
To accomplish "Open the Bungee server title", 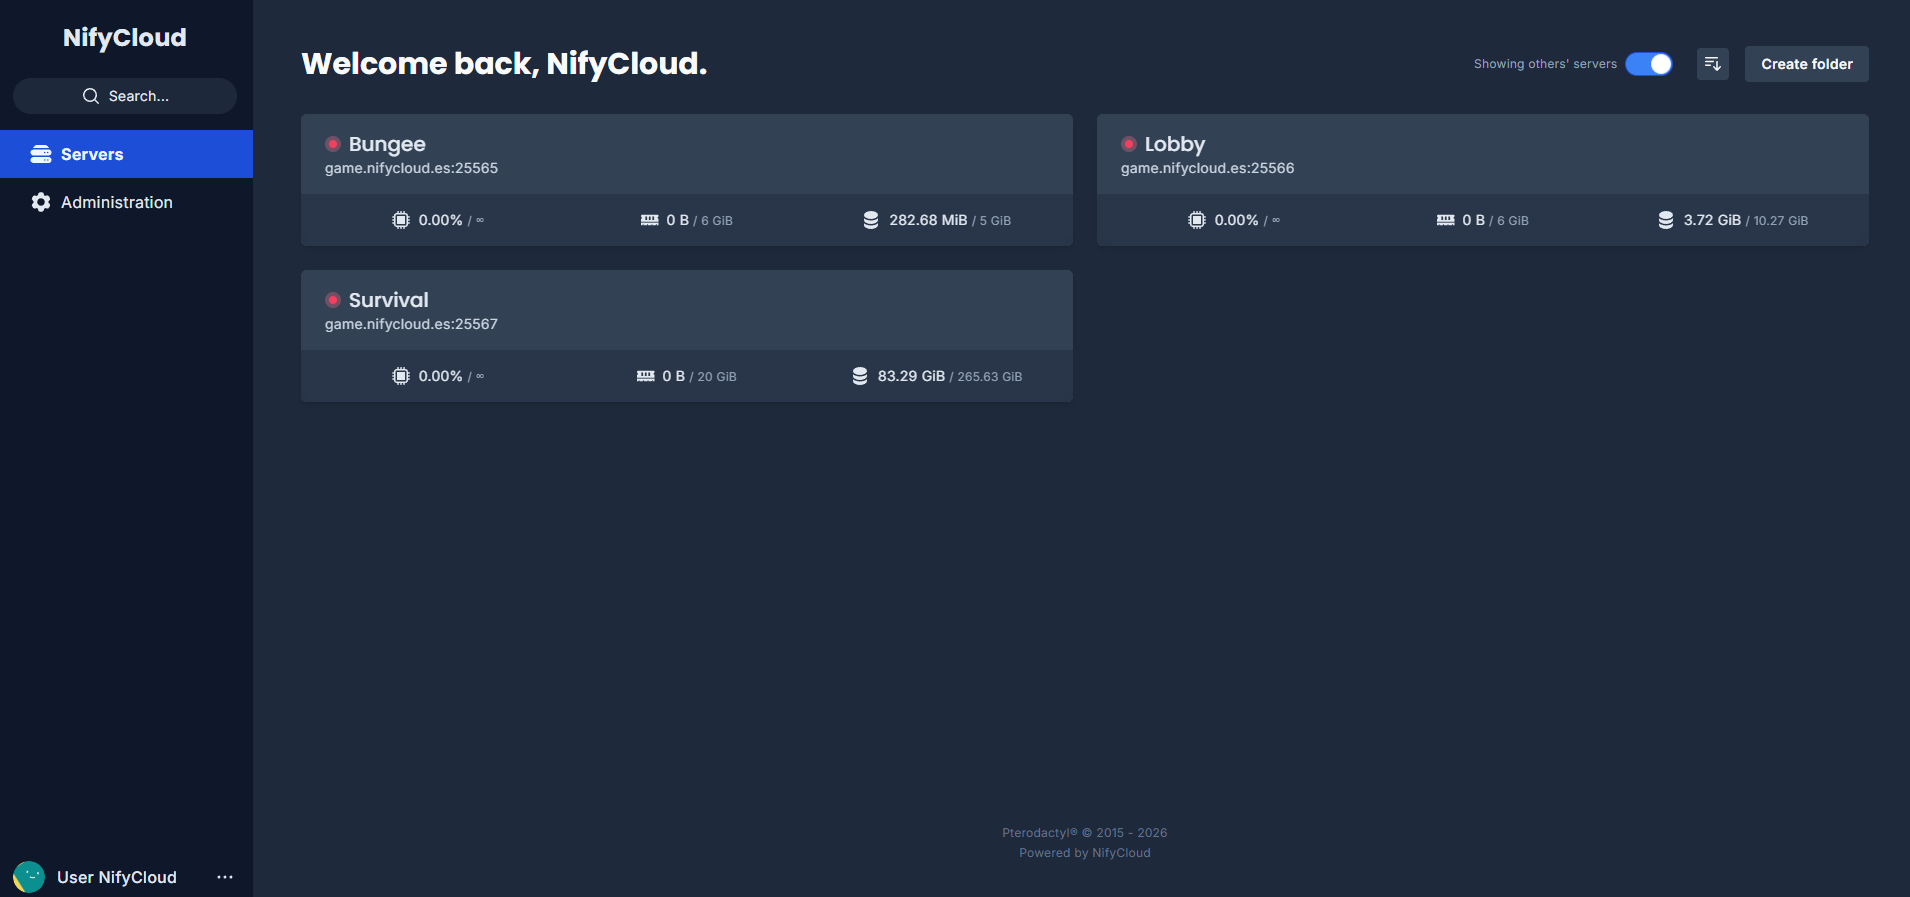I will (387, 144).
